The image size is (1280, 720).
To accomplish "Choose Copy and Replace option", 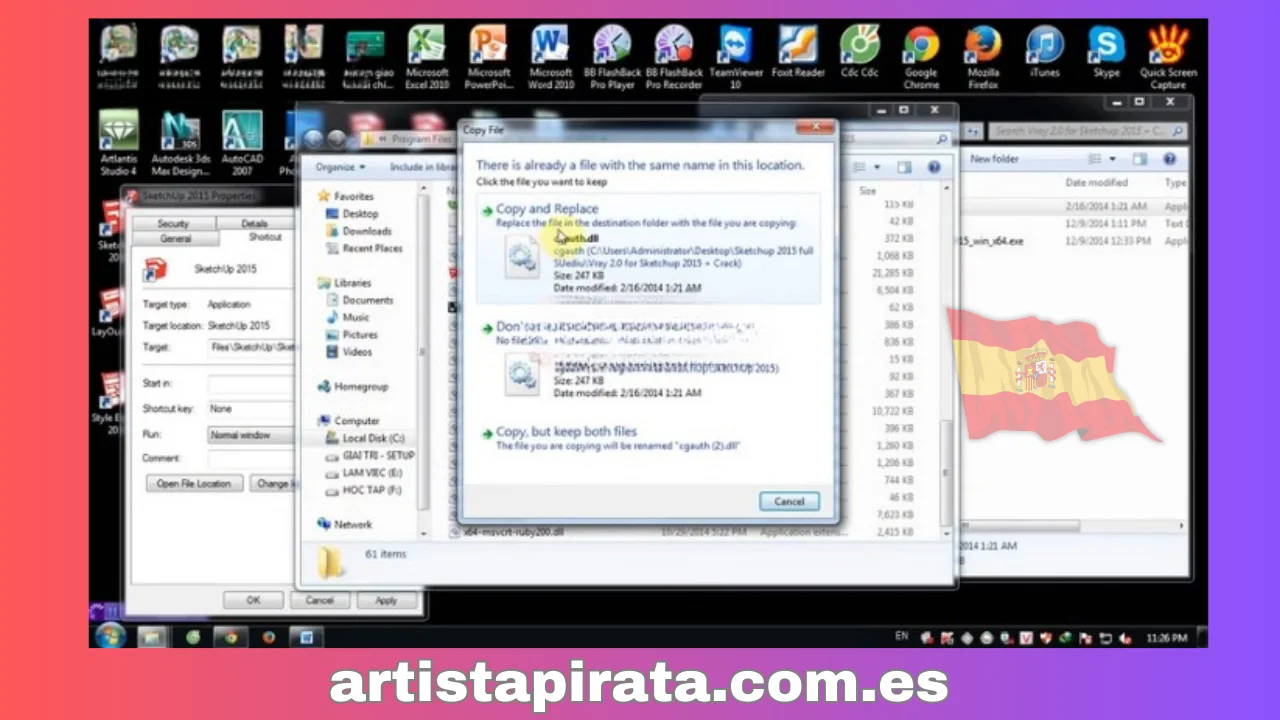I will click(x=648, y=249).
